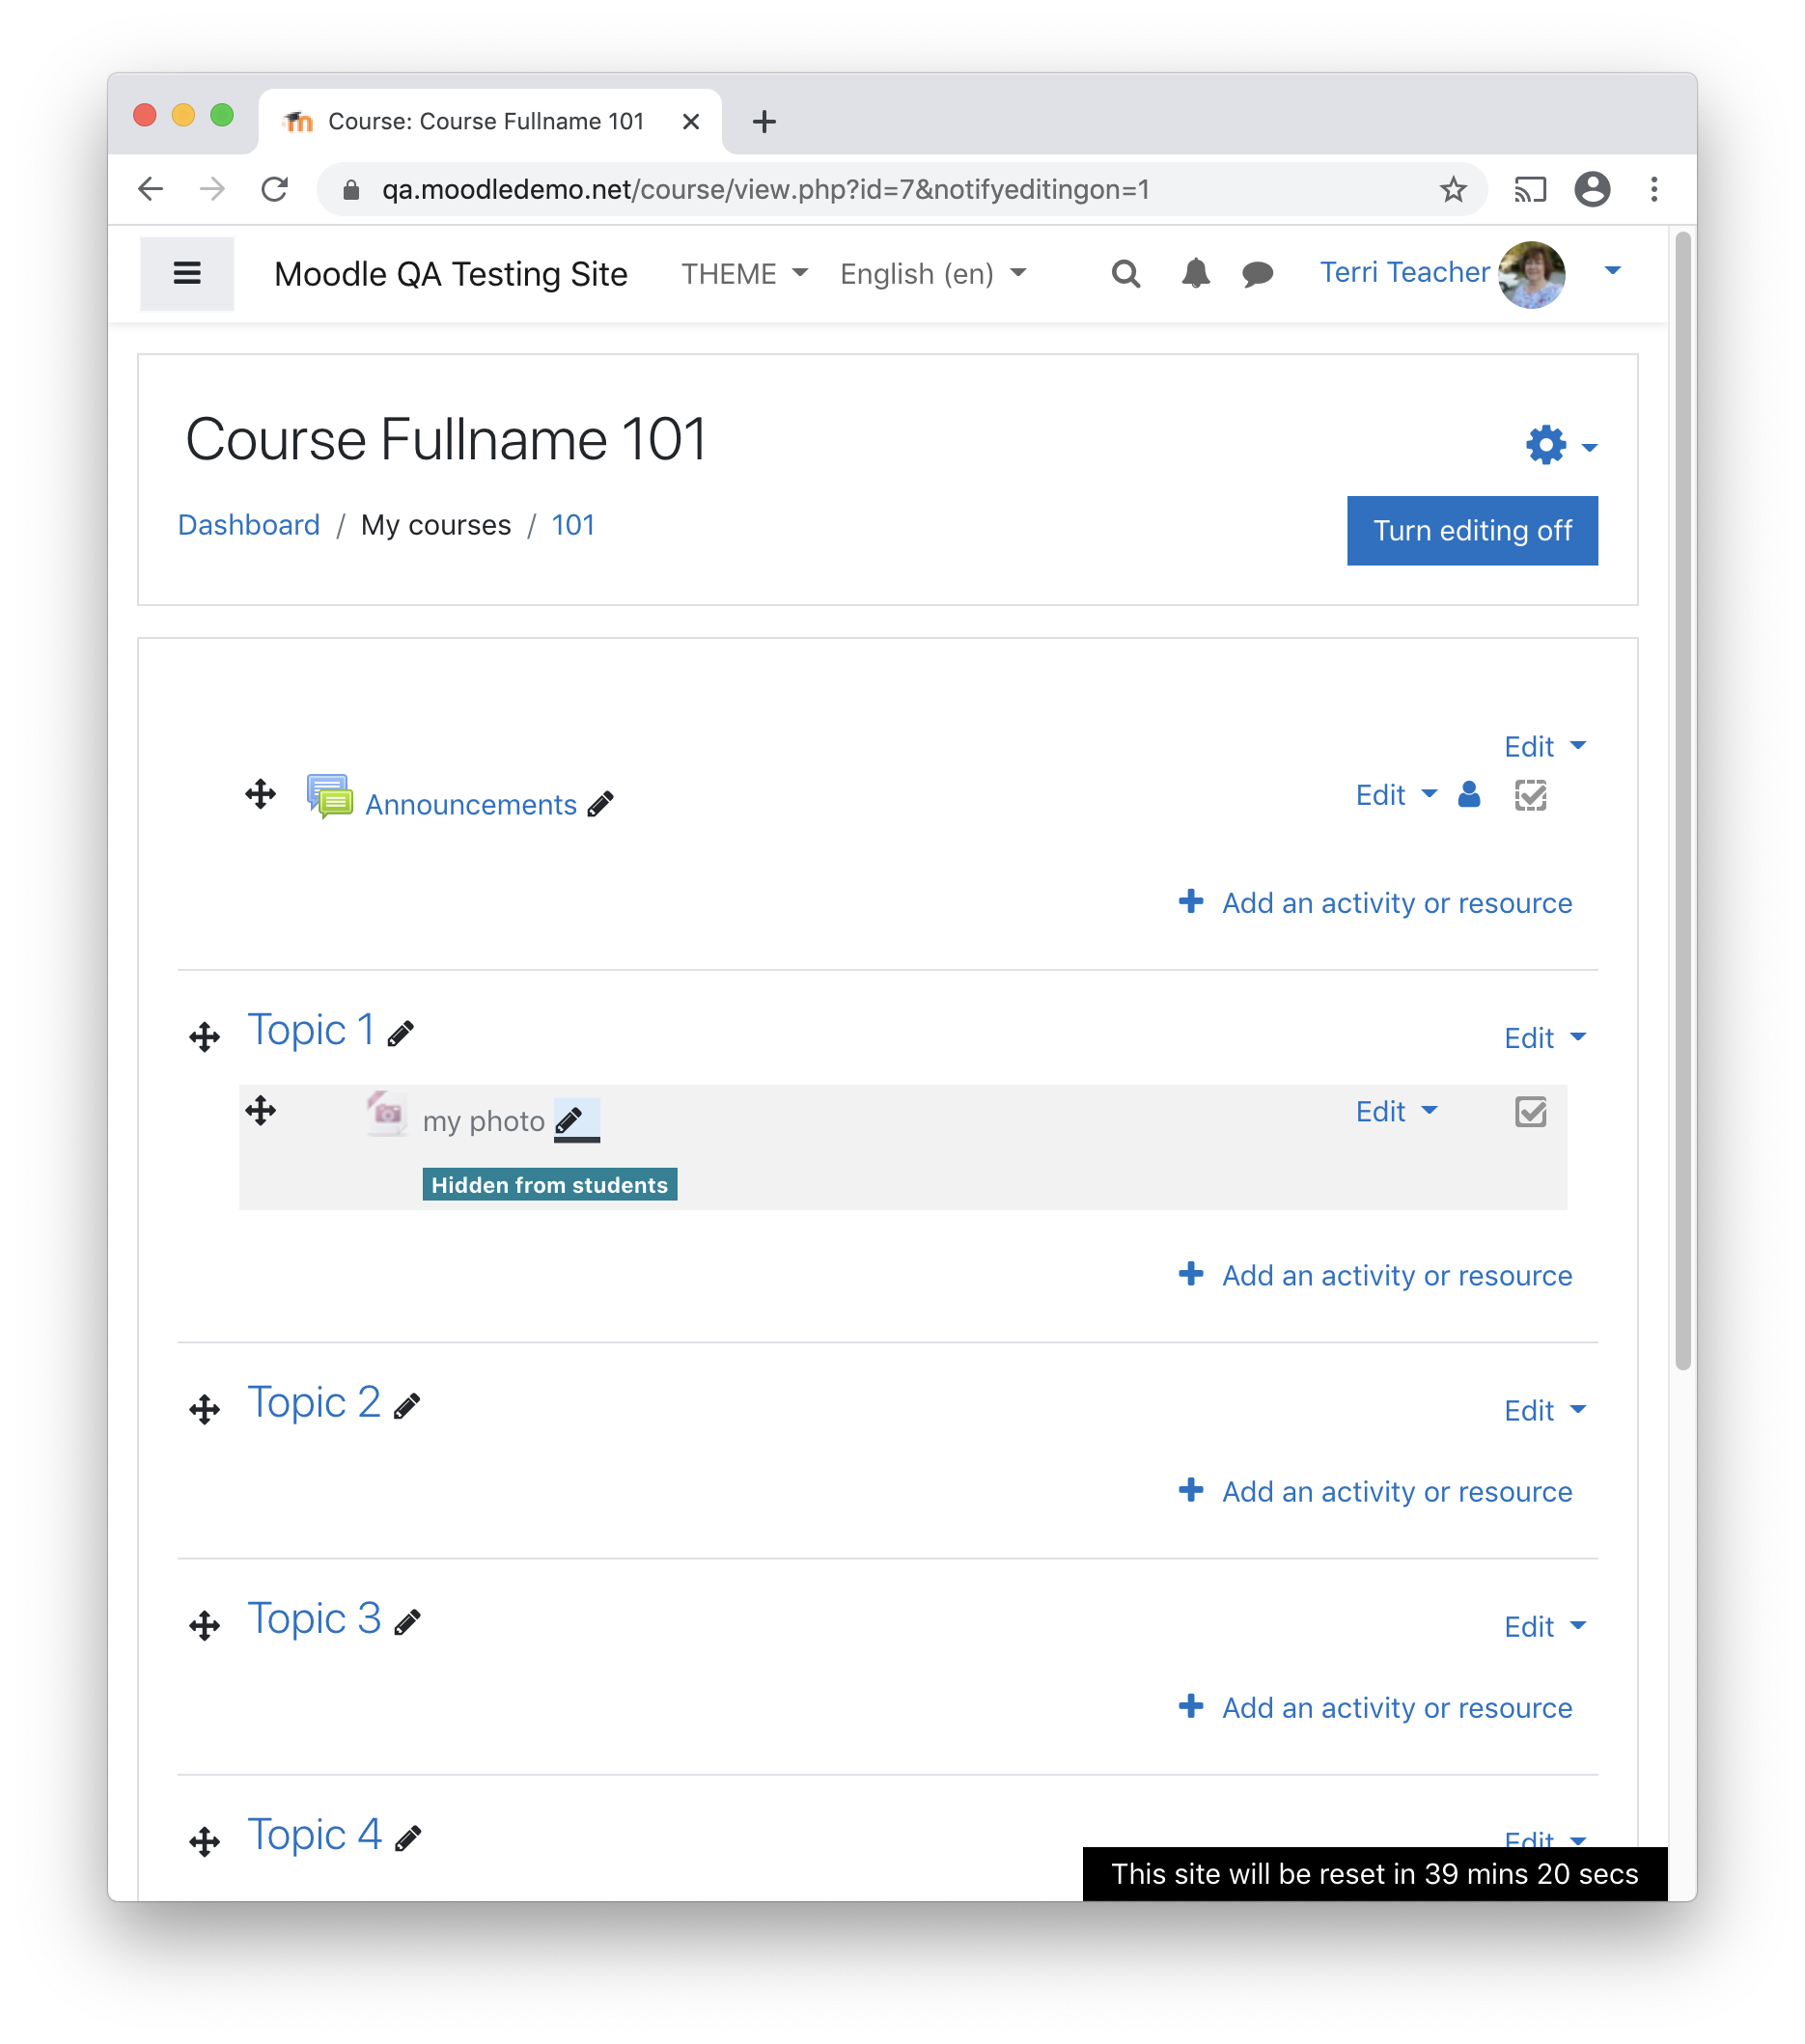Add an activity or resource under Announcements
The image size is (1805, 2044).
(1375, 902)
